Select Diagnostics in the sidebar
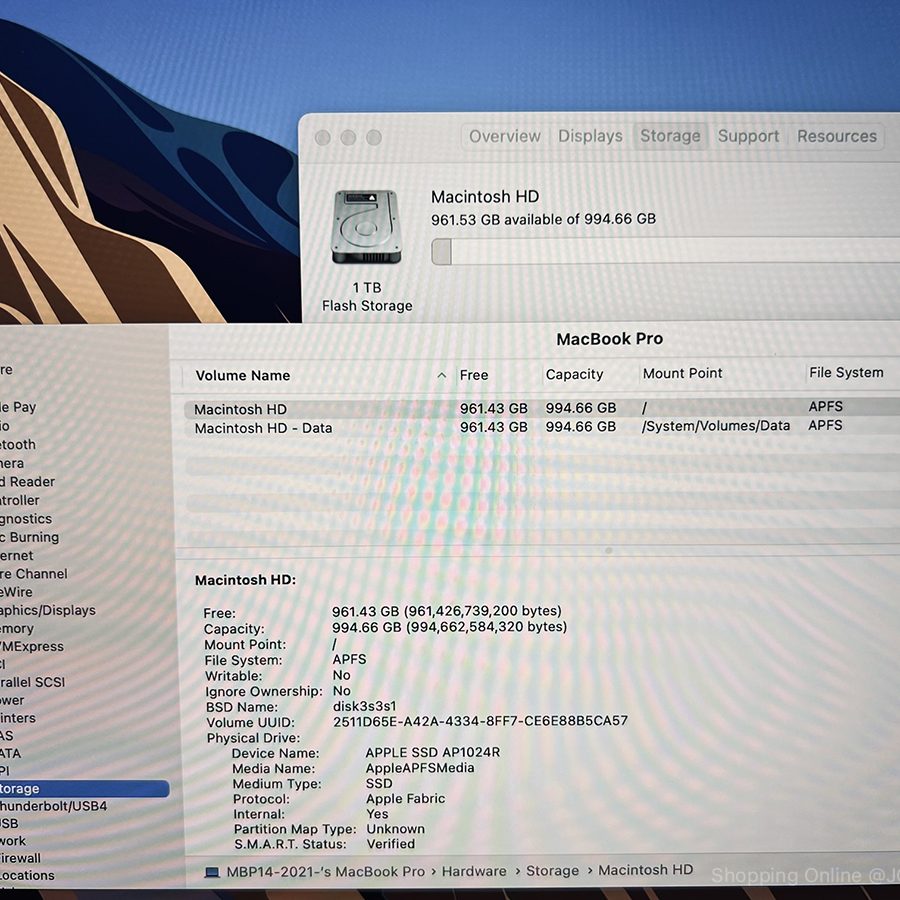Screen dimensions: 900x900 (x=26, y=519)
